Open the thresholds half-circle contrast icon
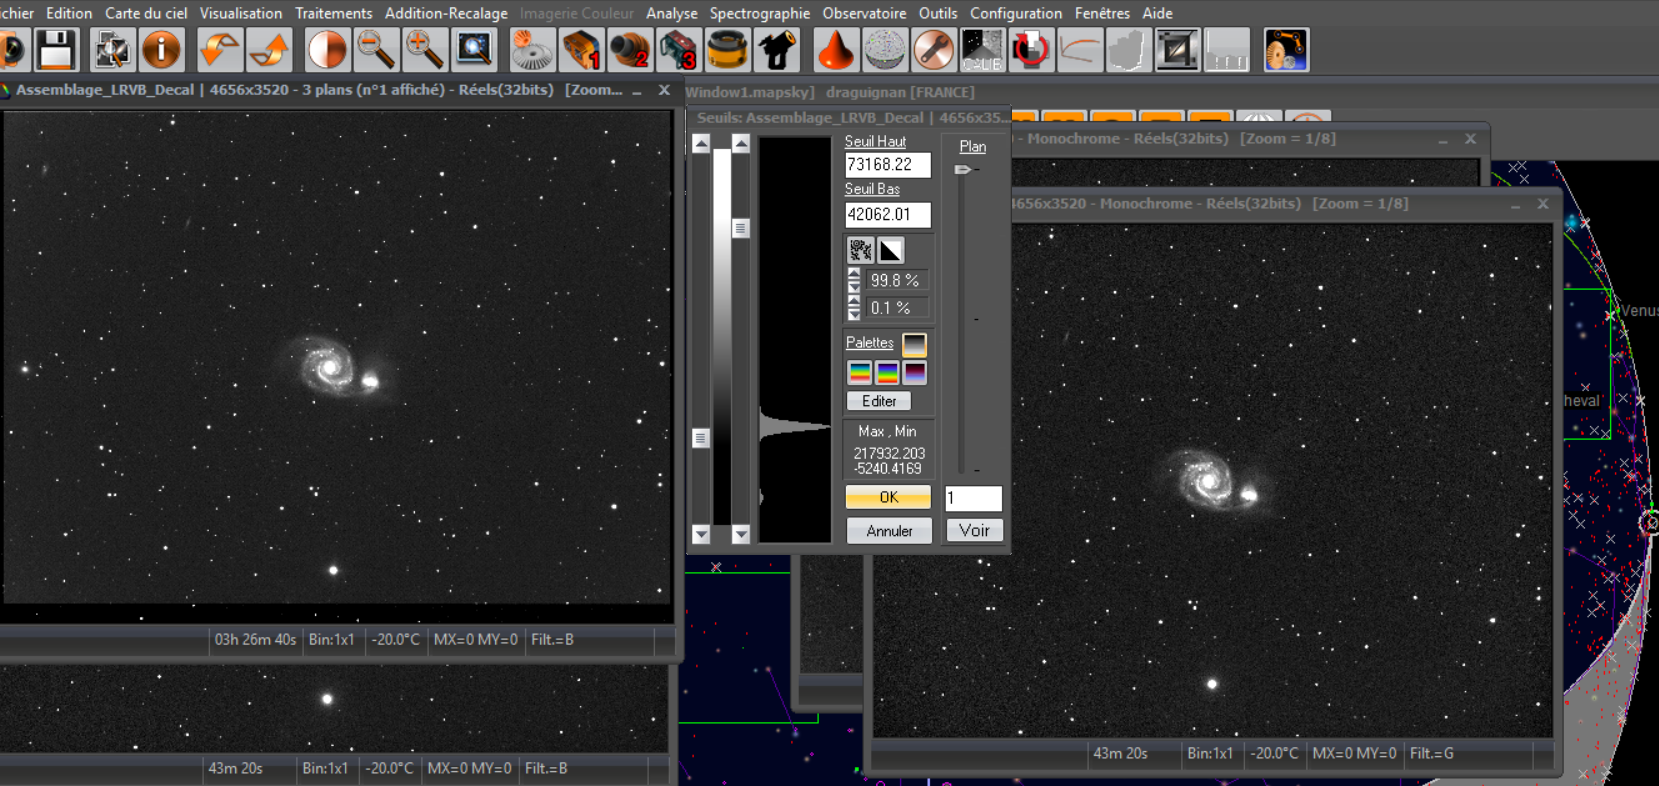The image size is (1659, 786). tap(326, 50)
